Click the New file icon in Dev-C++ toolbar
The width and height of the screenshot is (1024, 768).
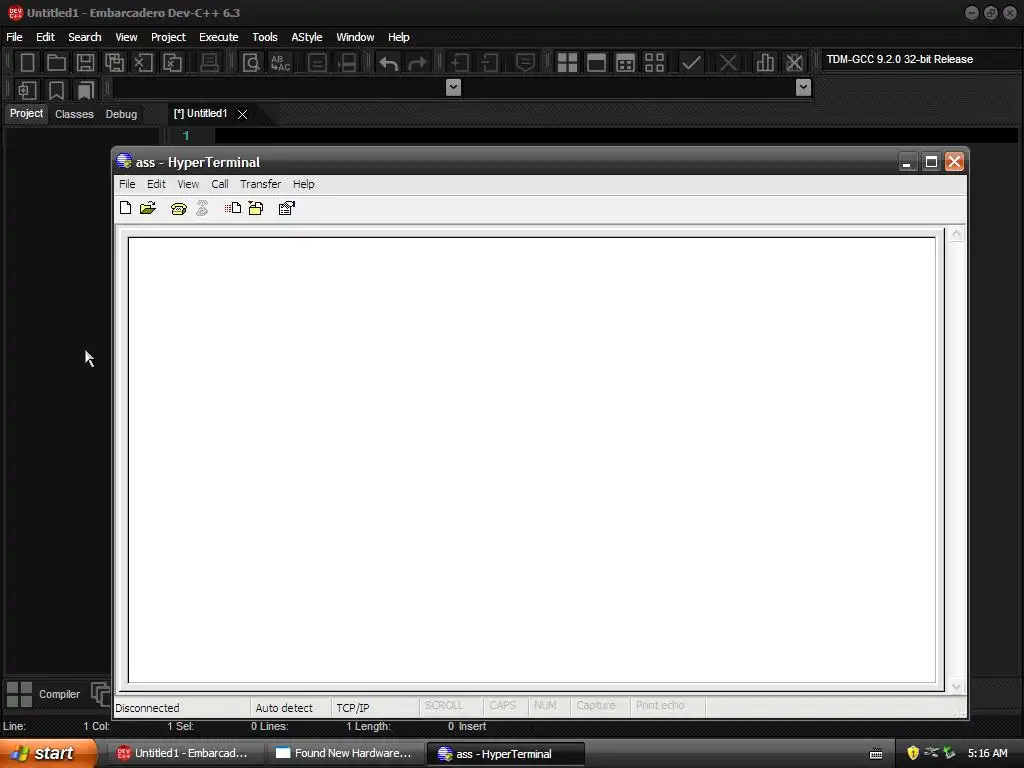point(27,63)
